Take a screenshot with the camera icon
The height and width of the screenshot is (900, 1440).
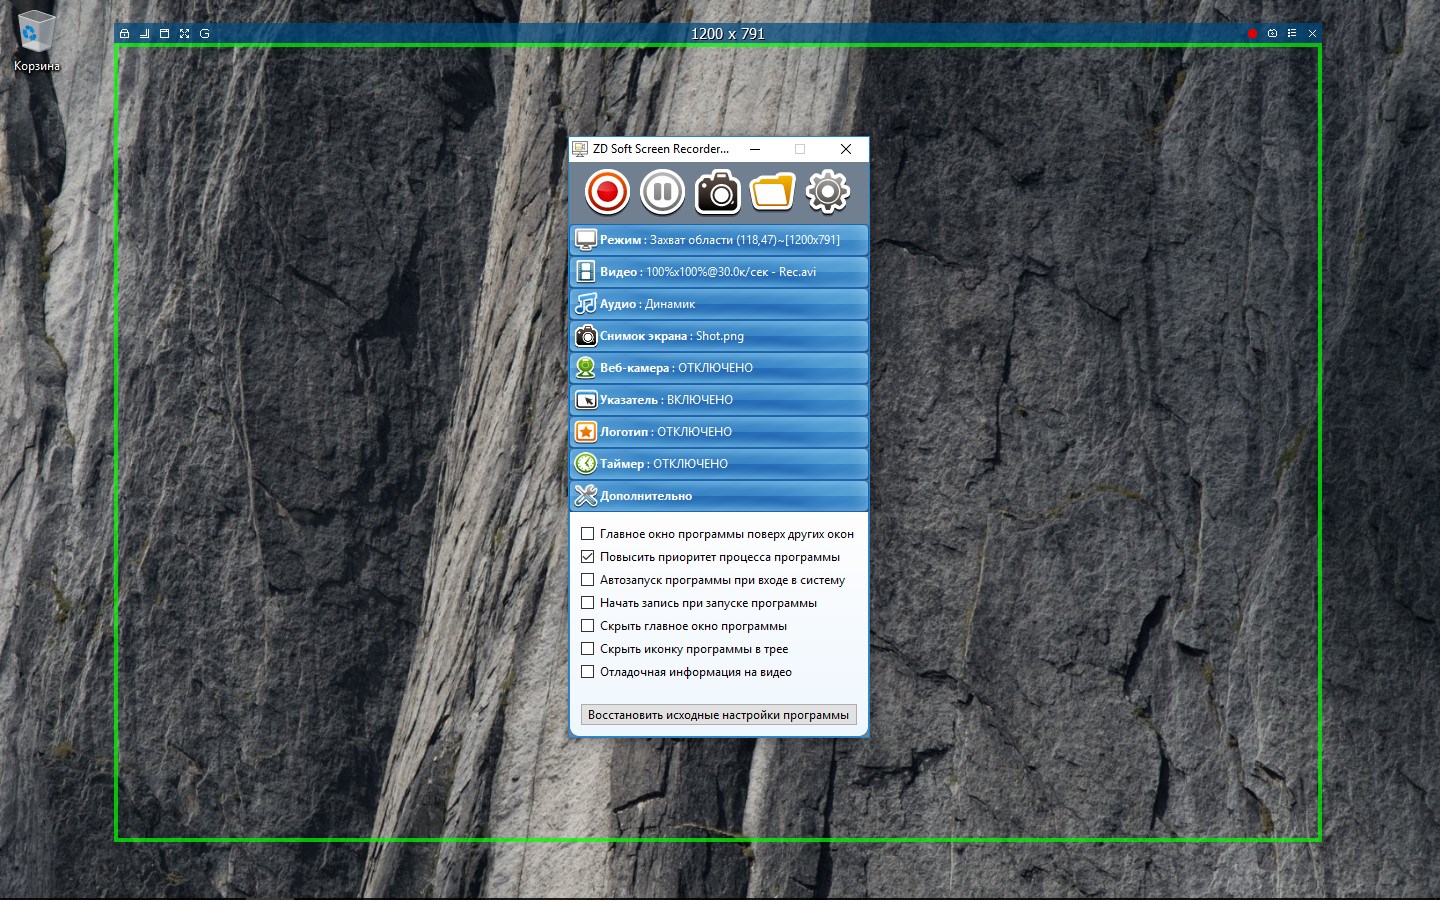717,192
